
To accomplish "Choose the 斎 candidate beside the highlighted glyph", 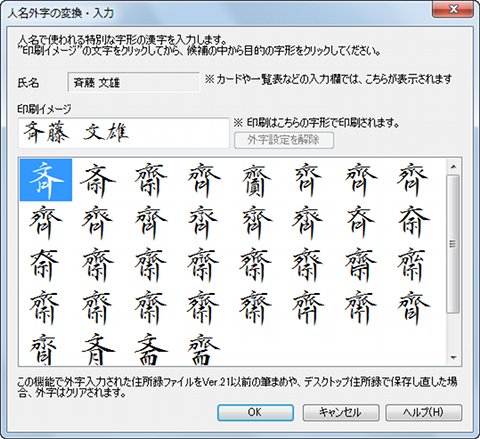I will pos(98,180).
